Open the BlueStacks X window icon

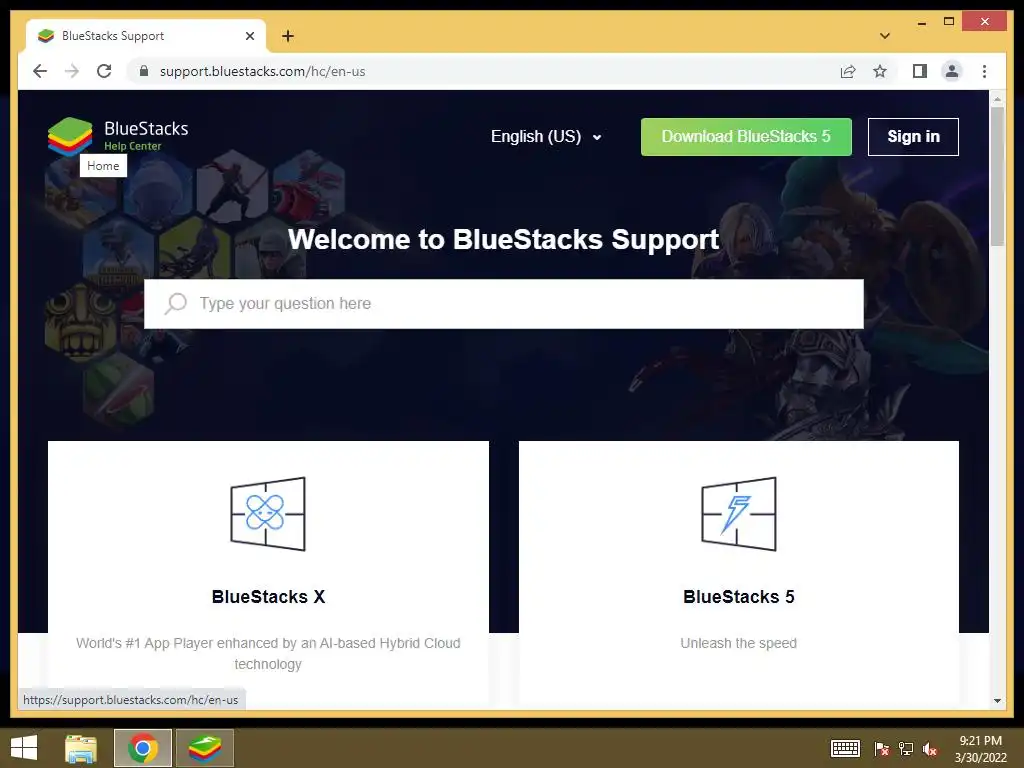tap(268, 514)
